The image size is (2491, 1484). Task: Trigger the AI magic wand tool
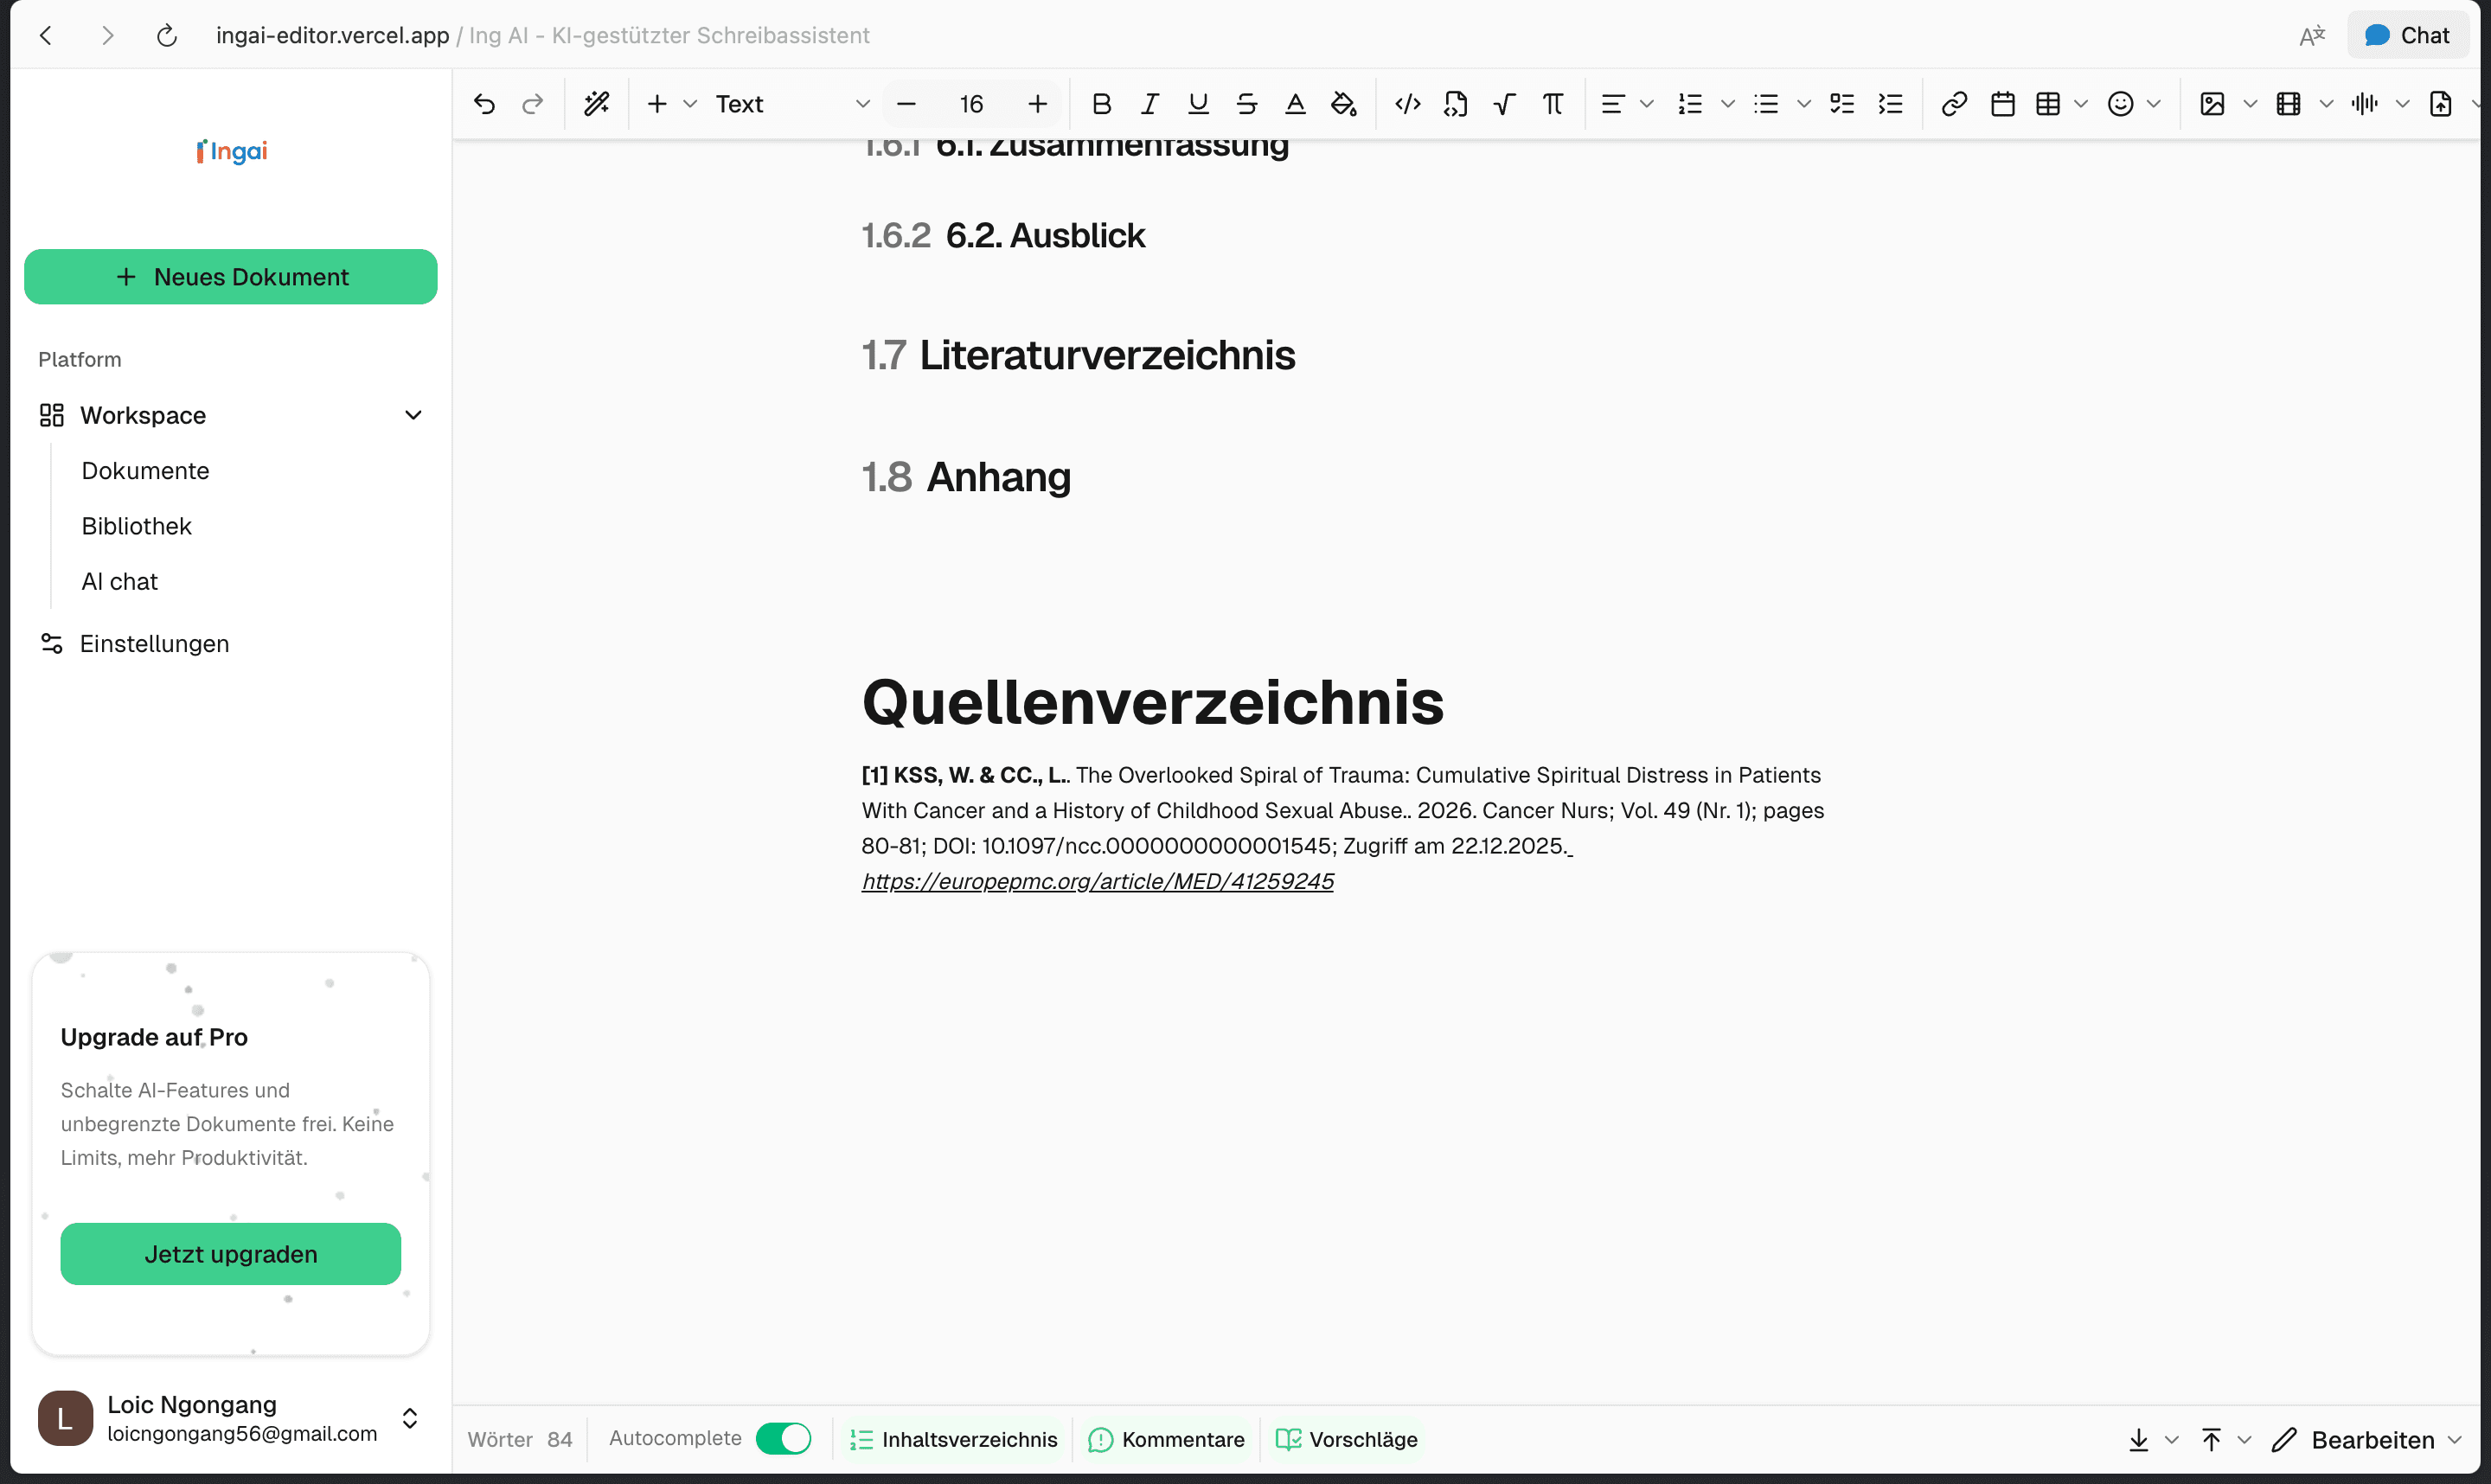[x=597, y=103]
